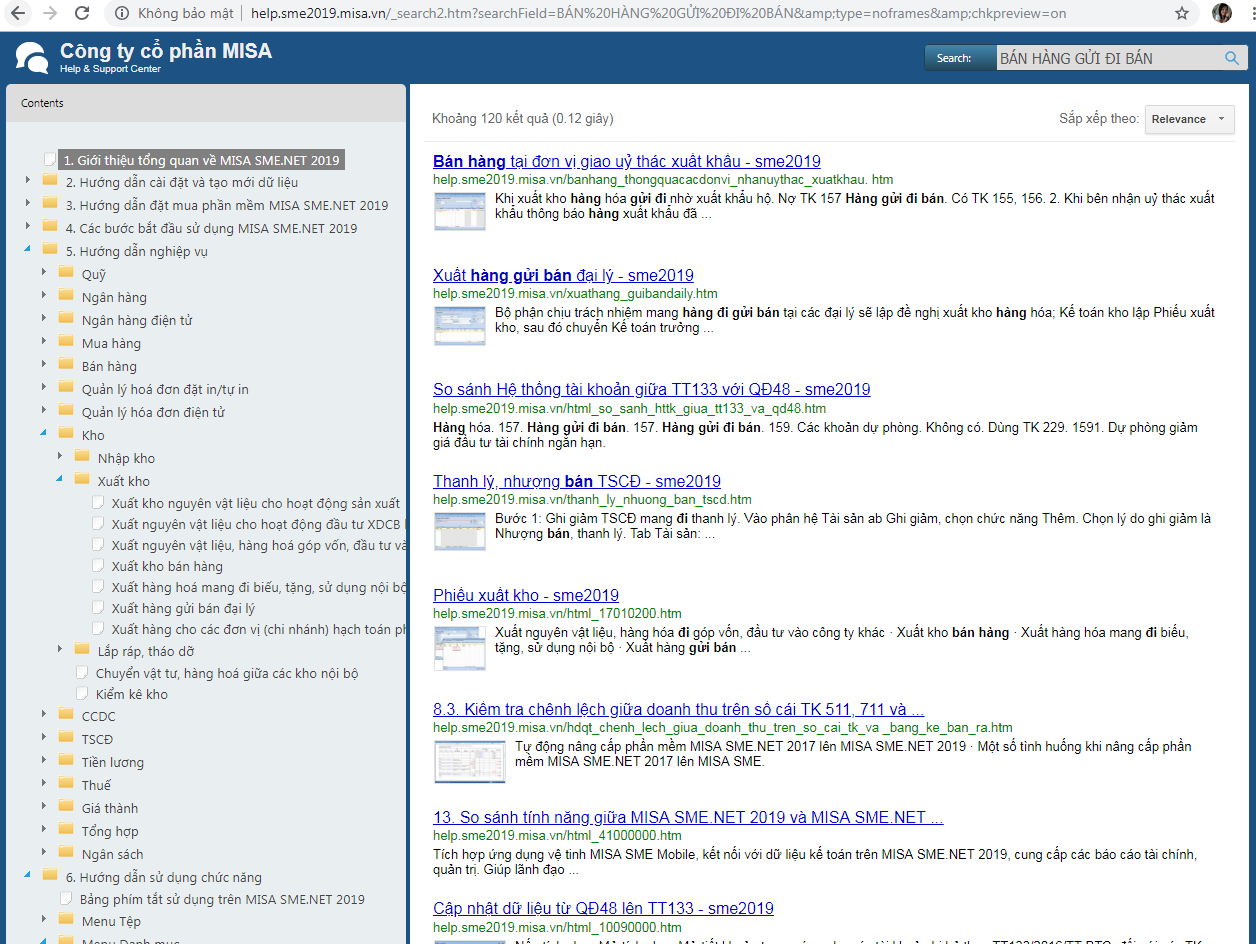Click page icon for Kiểm kê kho
This screenshot has height=944, width=1256.
[83, 693]
